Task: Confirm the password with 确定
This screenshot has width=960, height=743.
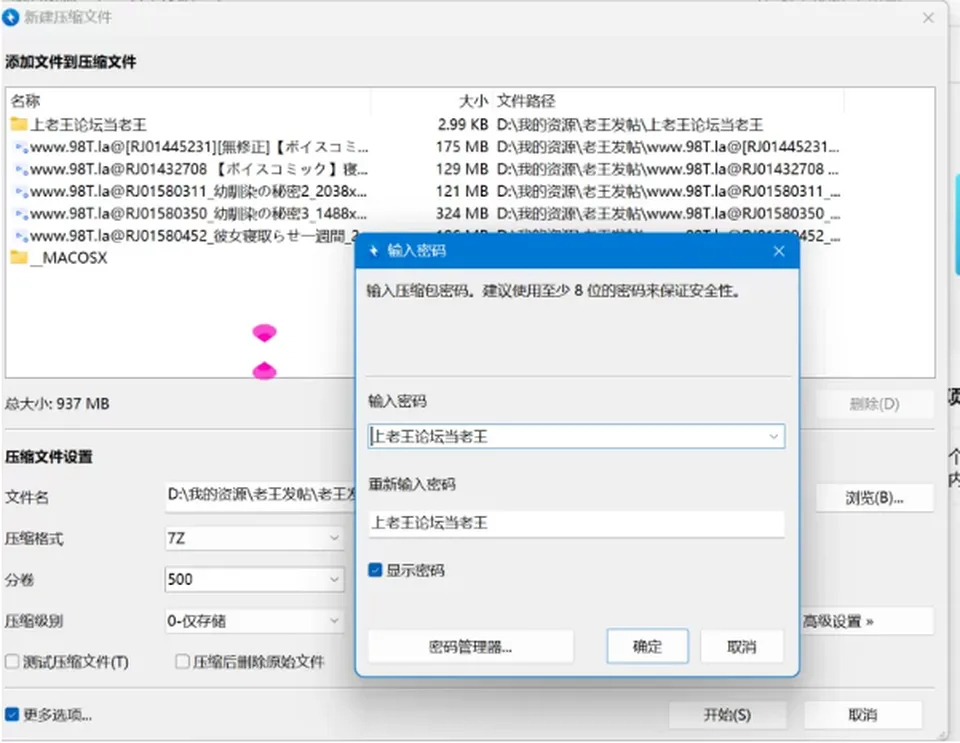Action: (x=647, y=646)
